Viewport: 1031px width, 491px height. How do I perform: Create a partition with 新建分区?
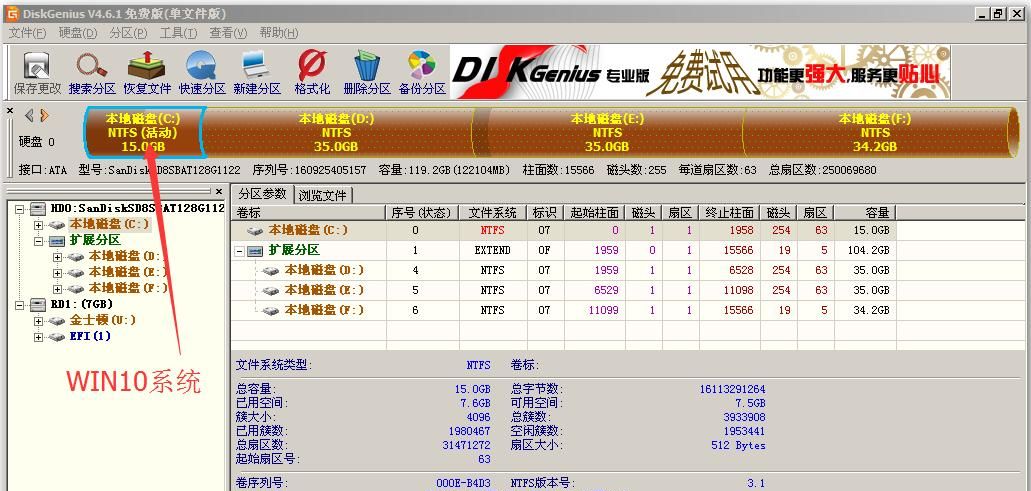click(x=255, y=66)
